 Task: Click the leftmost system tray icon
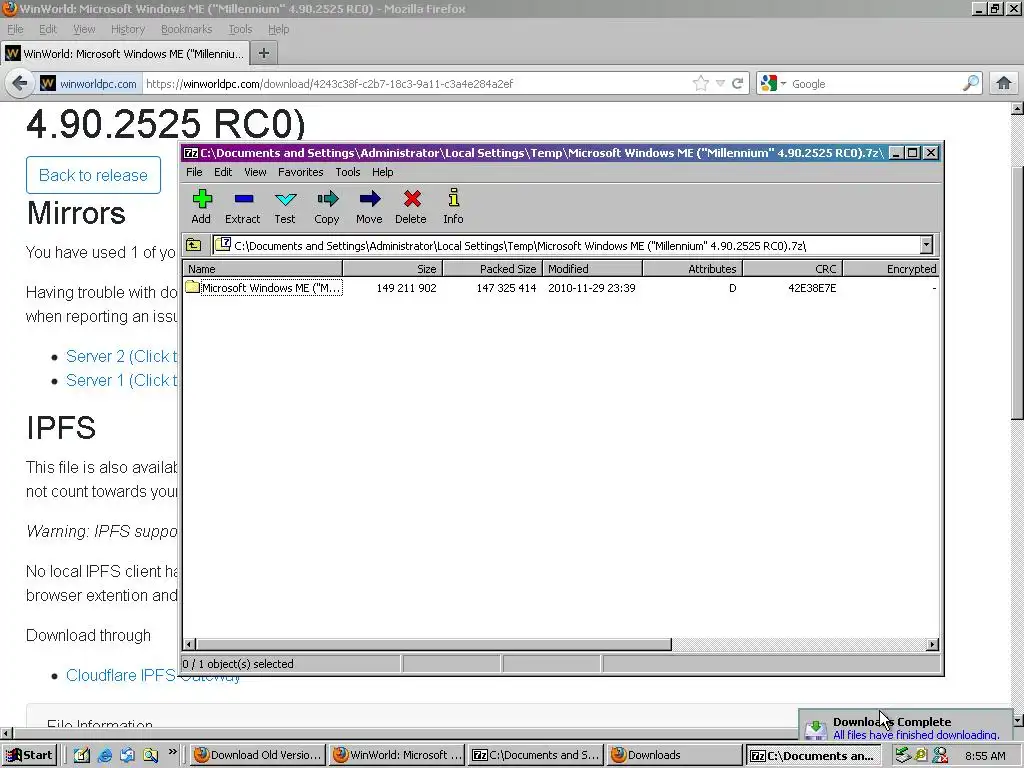903,756
